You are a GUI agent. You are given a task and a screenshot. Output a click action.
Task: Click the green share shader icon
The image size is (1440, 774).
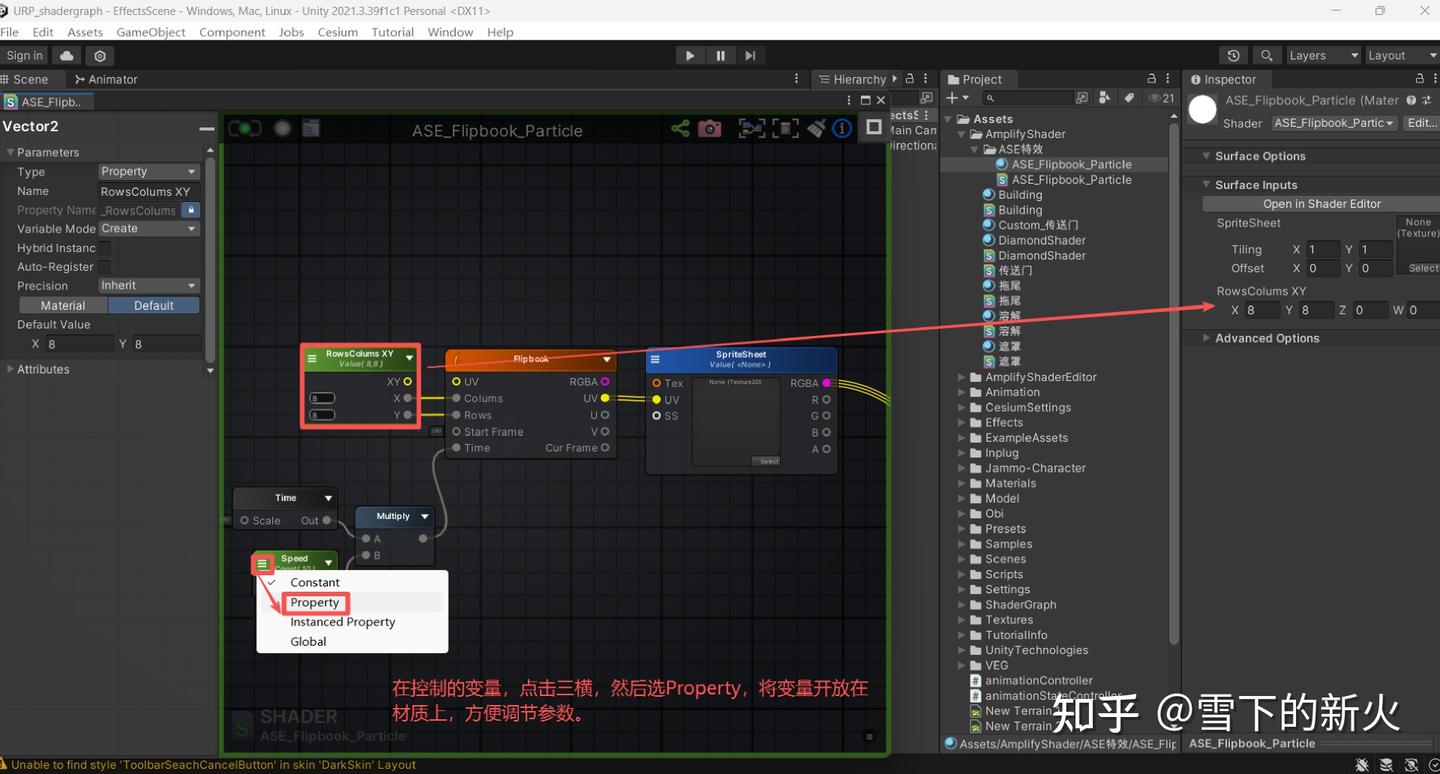(x=679, y=128)
